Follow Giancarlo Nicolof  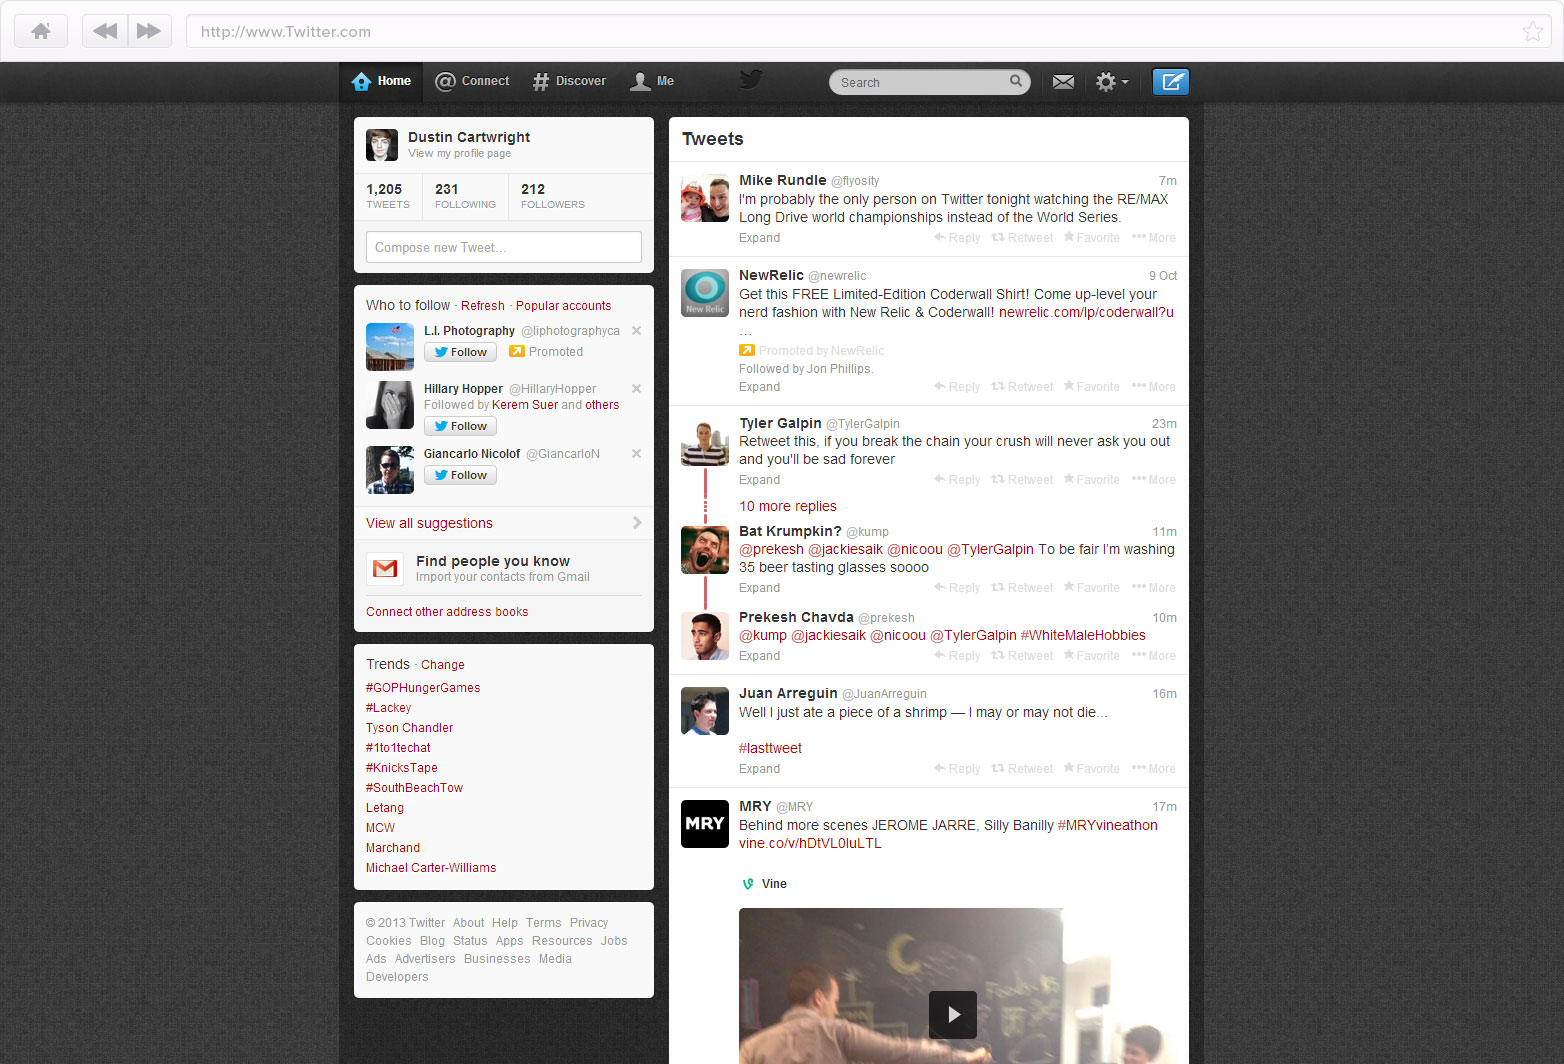[x=460, y=475]
